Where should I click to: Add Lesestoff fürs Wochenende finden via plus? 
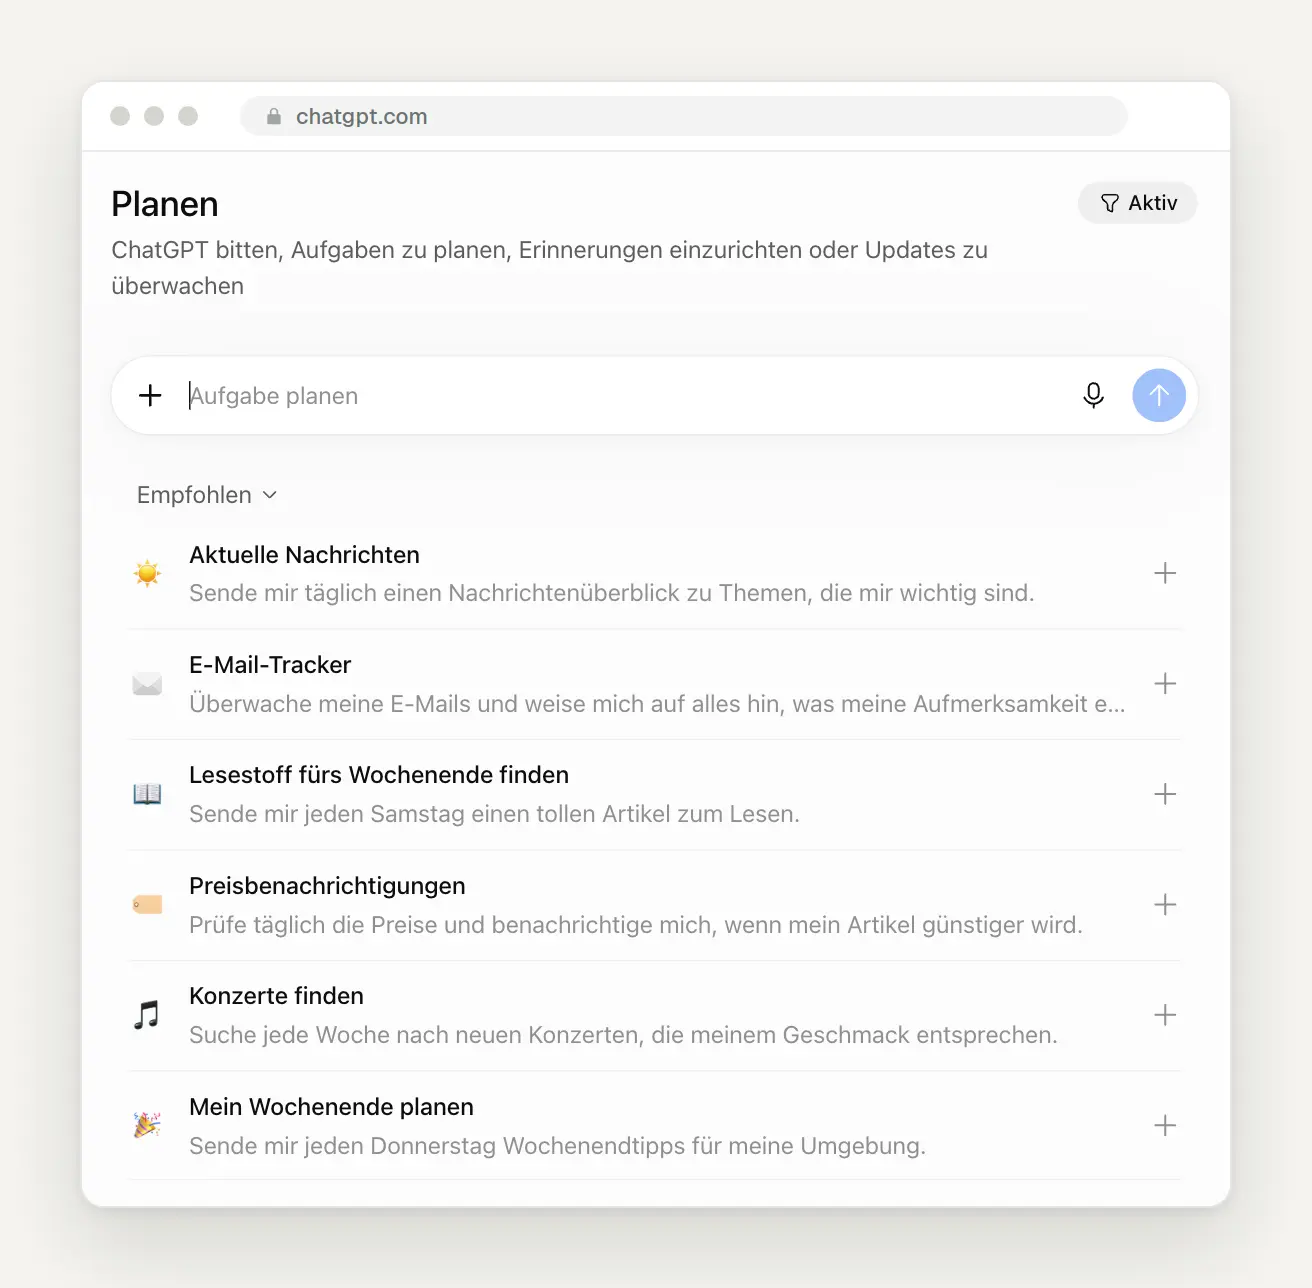click(1165, 794)
